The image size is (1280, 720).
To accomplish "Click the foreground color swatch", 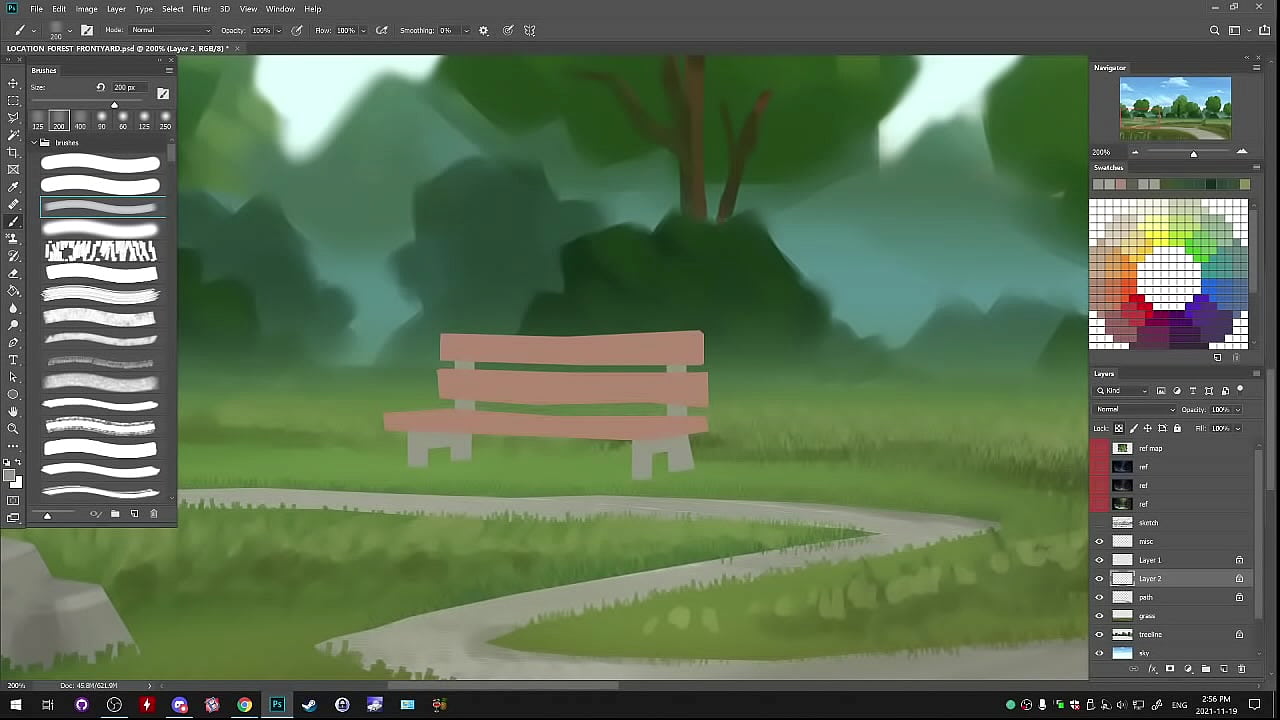I will [x=9, y=476].
